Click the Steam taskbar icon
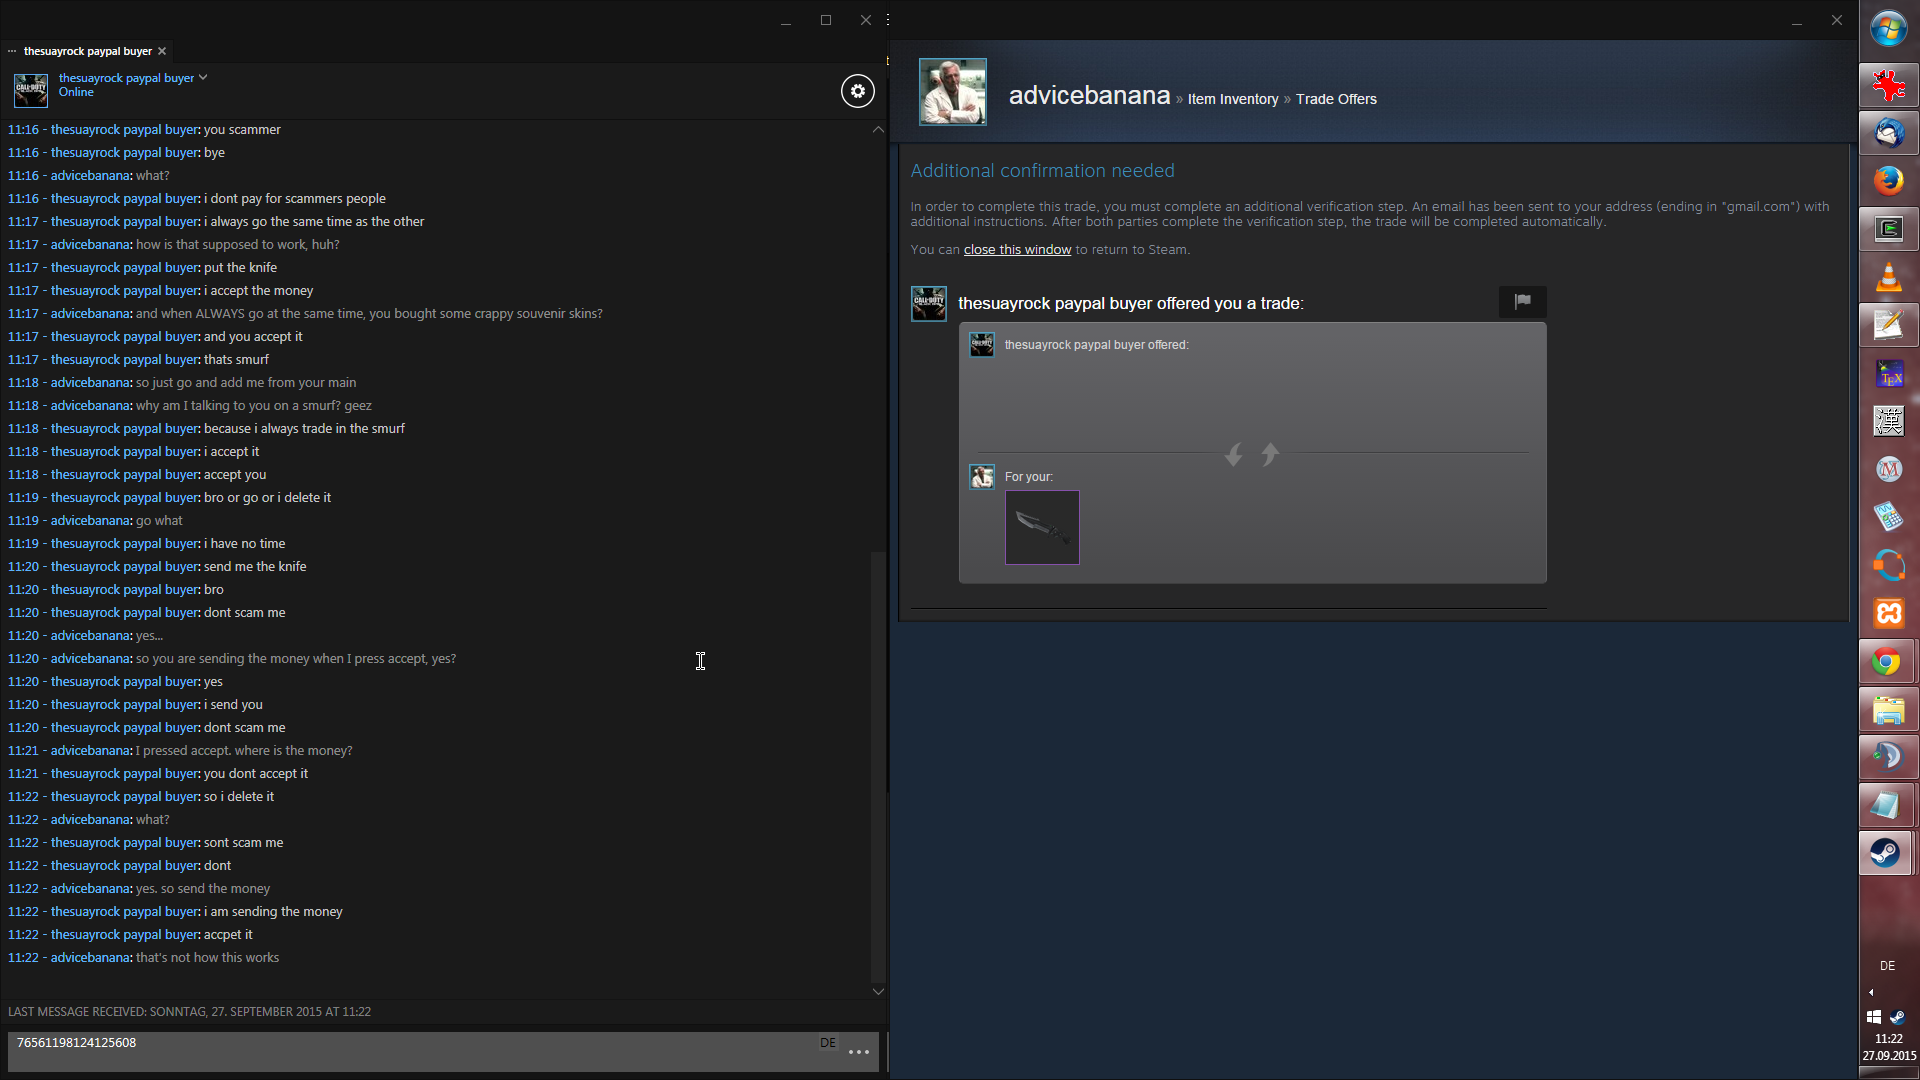The image size is (1920, 1080). [1888, 853]
